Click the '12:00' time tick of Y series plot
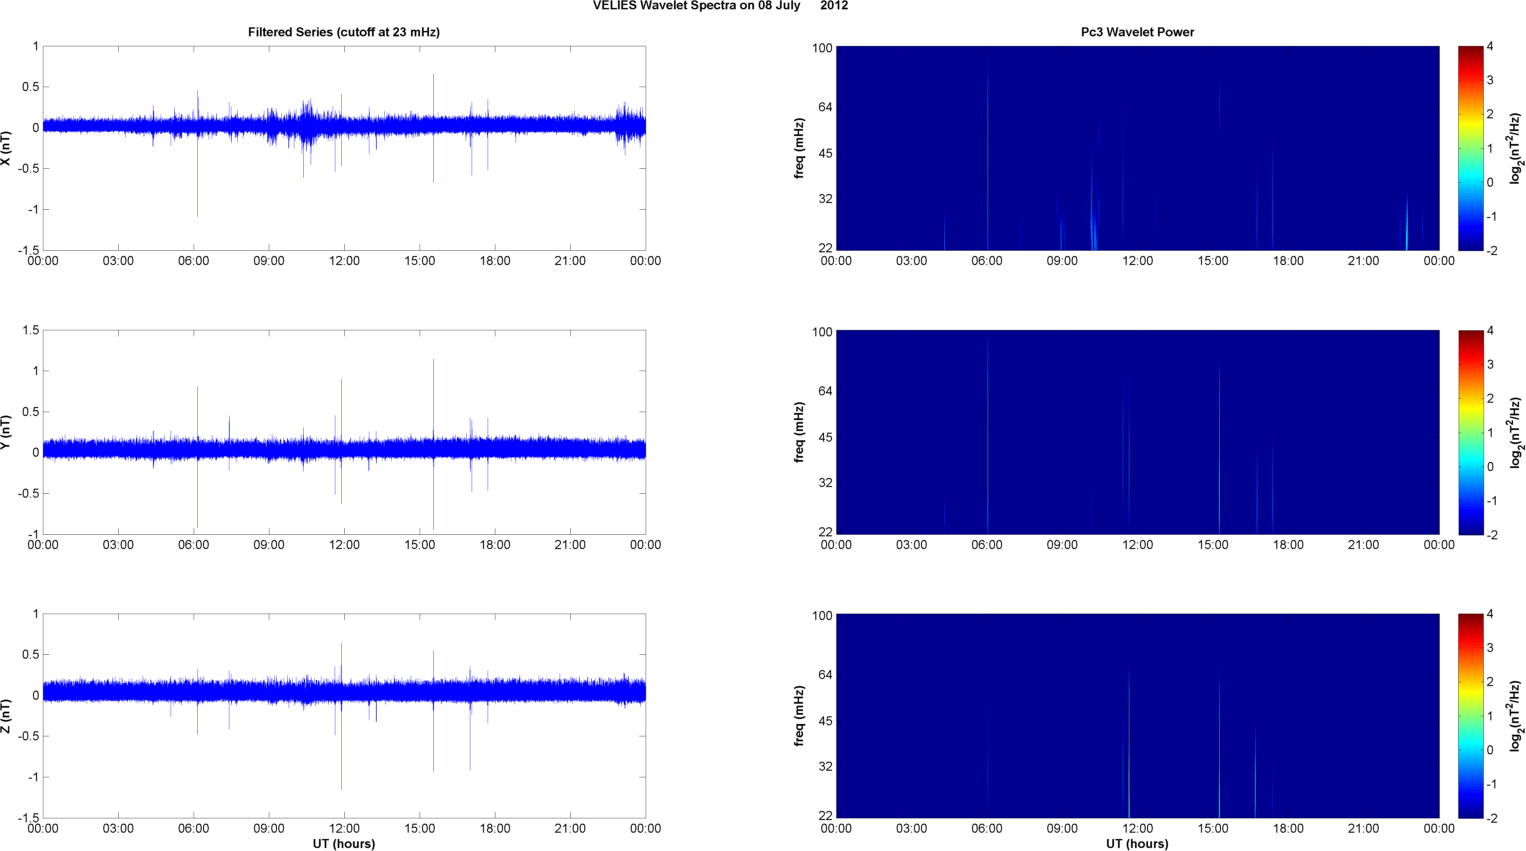 (344, 545)
